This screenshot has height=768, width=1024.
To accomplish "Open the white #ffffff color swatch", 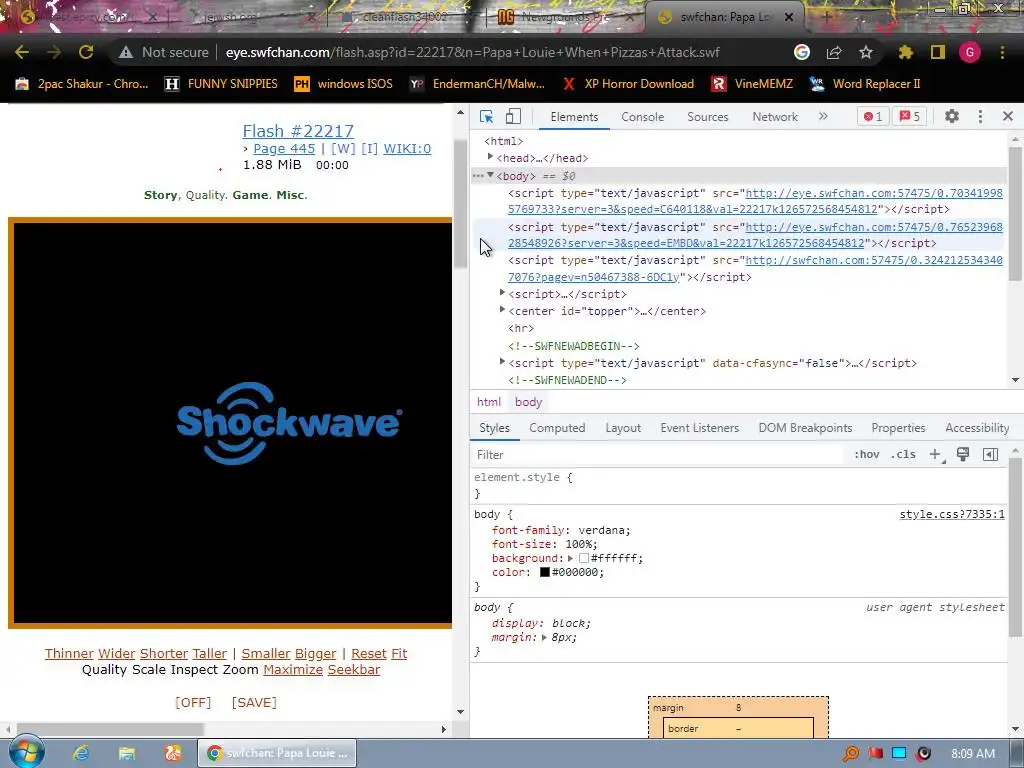I will [x=584, y=558].
